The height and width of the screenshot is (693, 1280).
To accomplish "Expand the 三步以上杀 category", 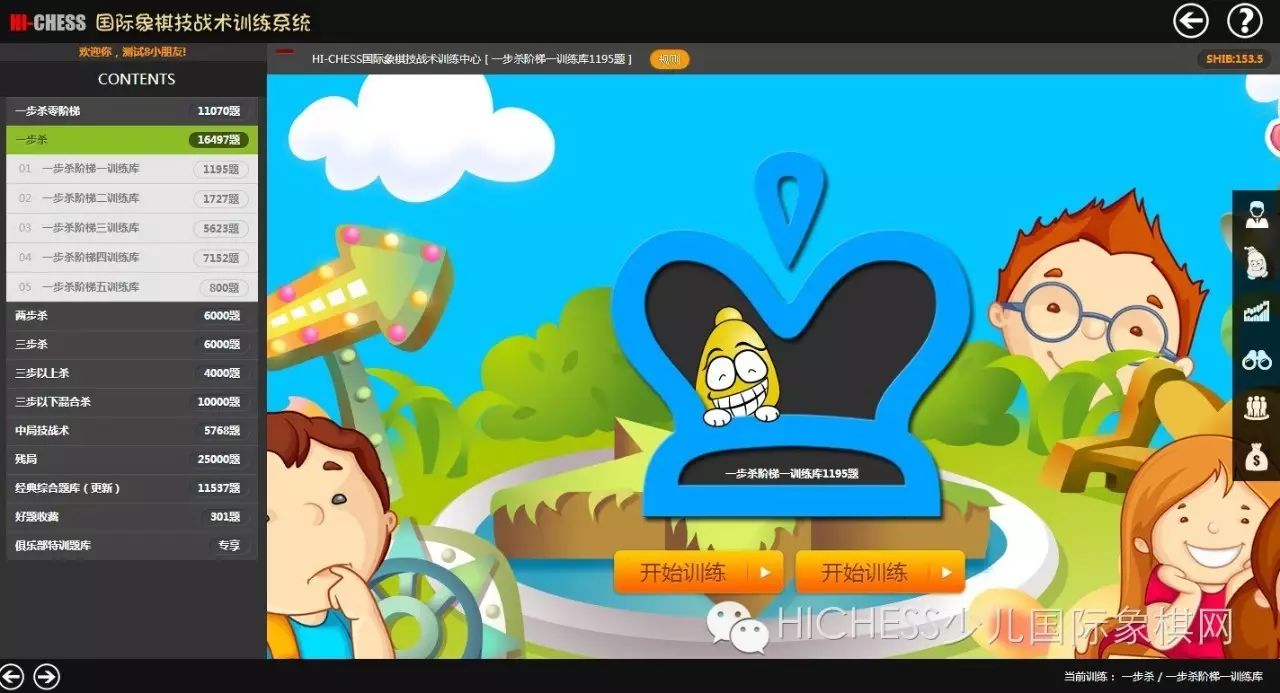I will point(132,373).
